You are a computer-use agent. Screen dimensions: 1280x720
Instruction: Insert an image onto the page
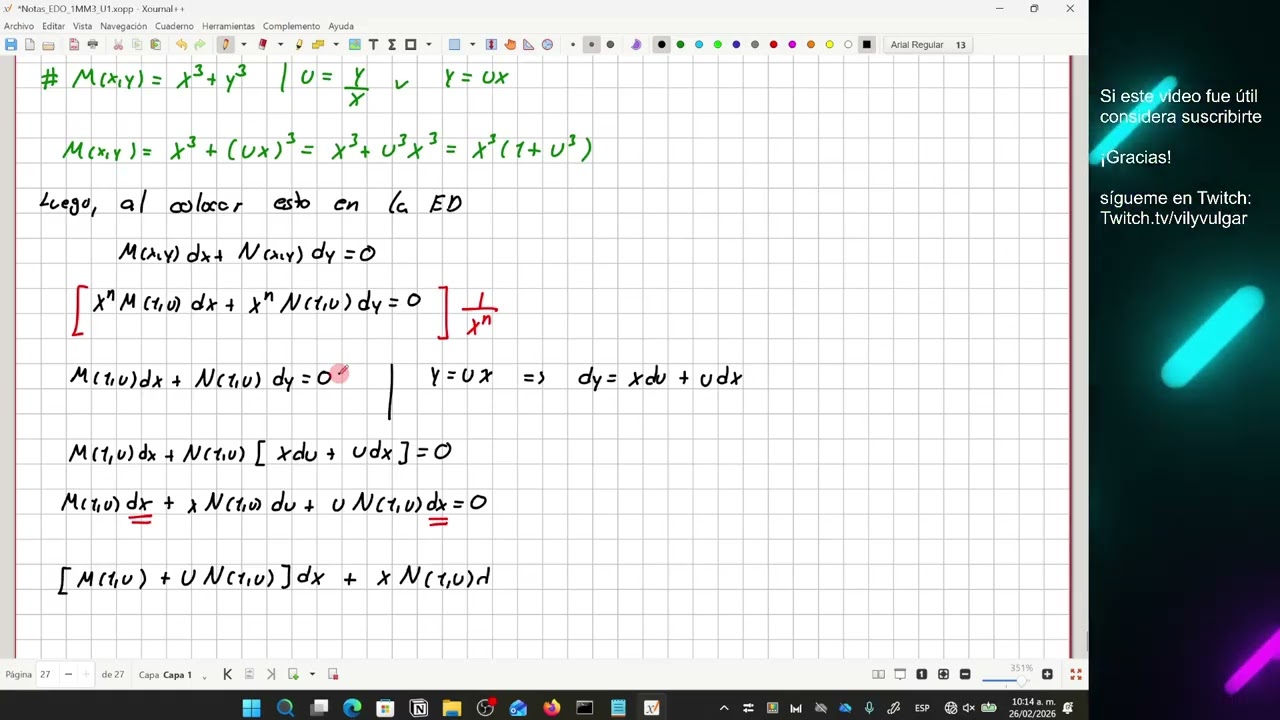tap(354, 44)
